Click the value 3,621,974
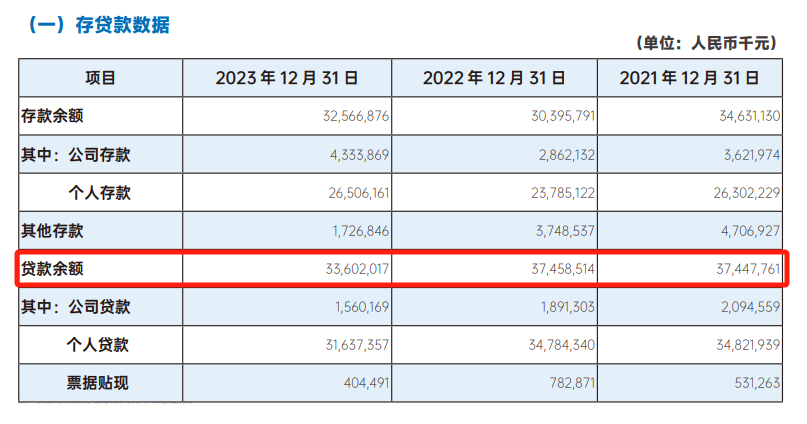Screen dimensions: 807x424 tap(752, 155)
